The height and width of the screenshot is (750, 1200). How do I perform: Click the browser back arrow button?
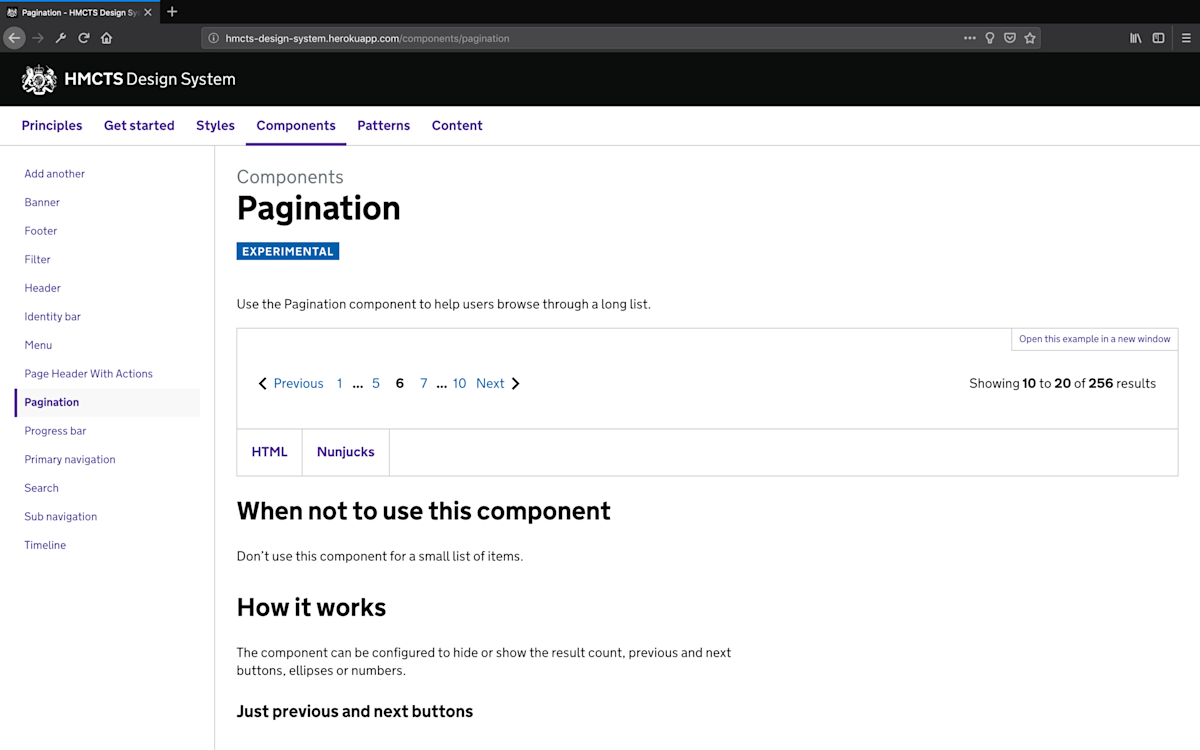pyautogui.click(x=14, y=38)
